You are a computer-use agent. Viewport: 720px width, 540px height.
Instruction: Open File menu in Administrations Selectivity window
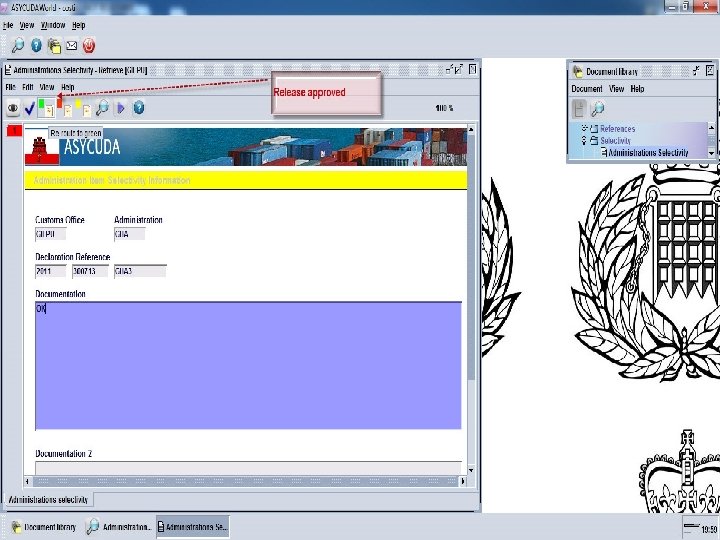[10, 87]
